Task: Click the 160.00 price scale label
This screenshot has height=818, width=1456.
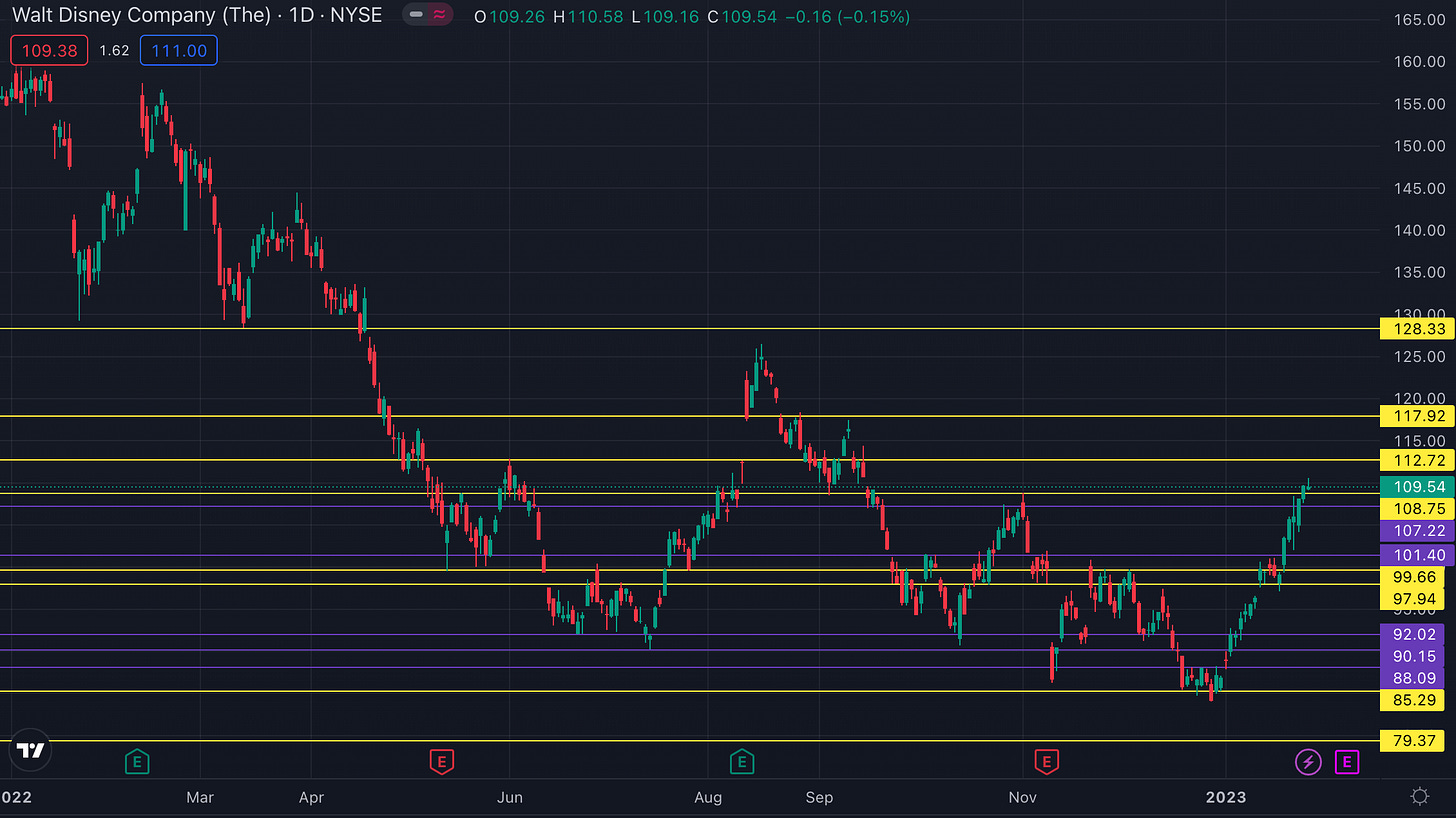Action: (1419, 61)
